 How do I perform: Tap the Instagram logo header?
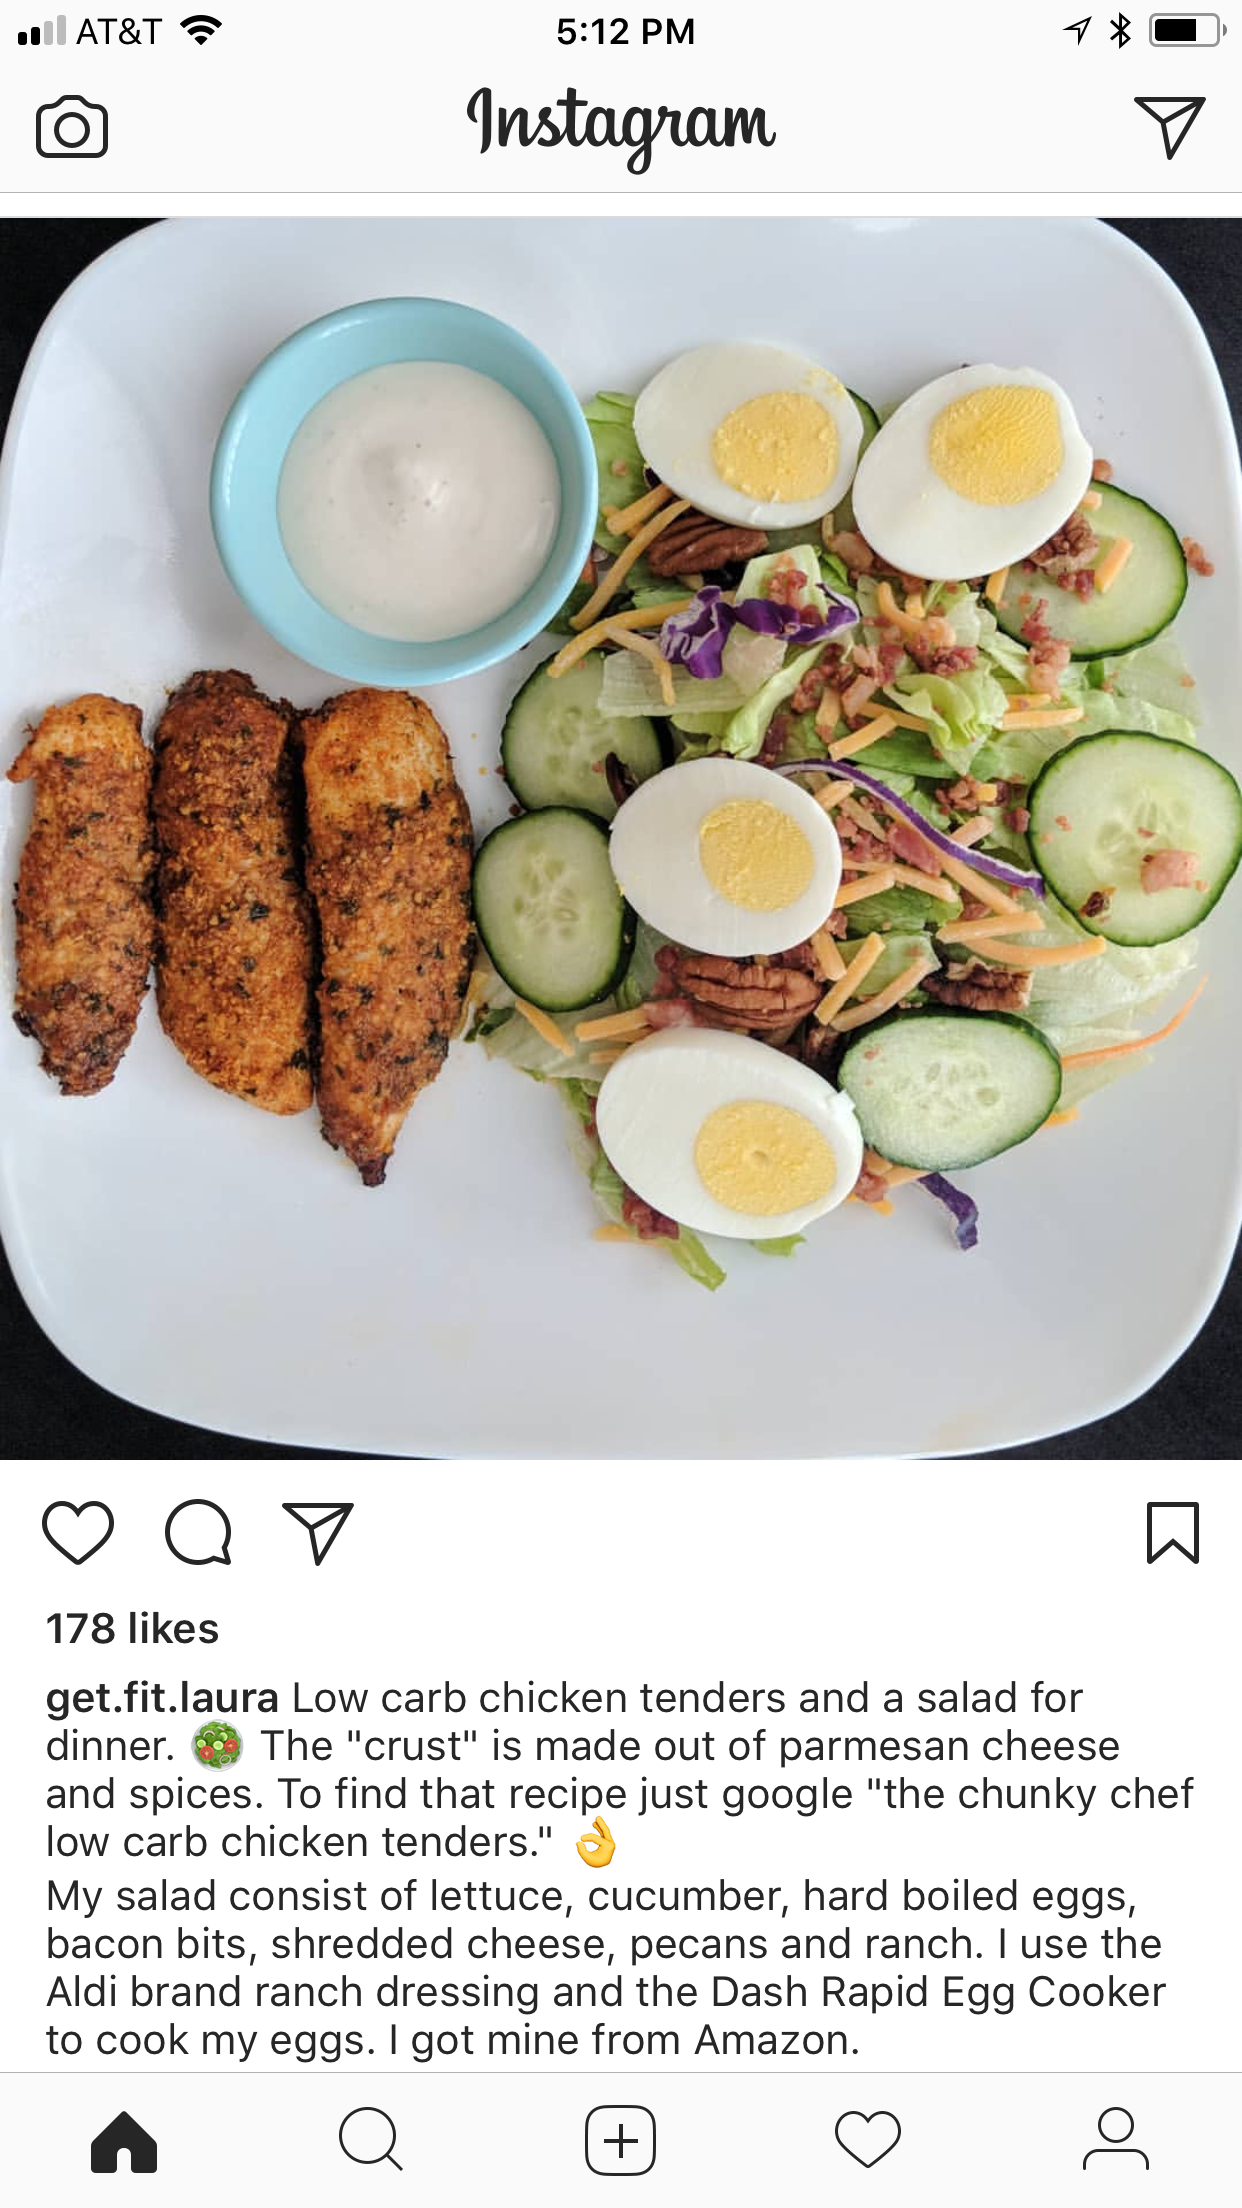[621, 126]
